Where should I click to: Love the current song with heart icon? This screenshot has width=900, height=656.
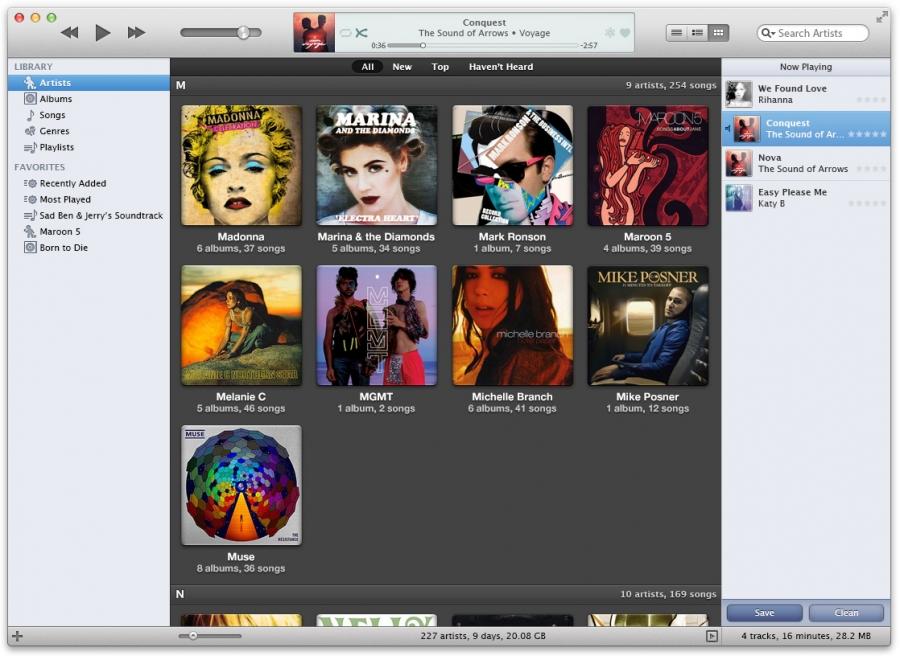pos(625,33)
